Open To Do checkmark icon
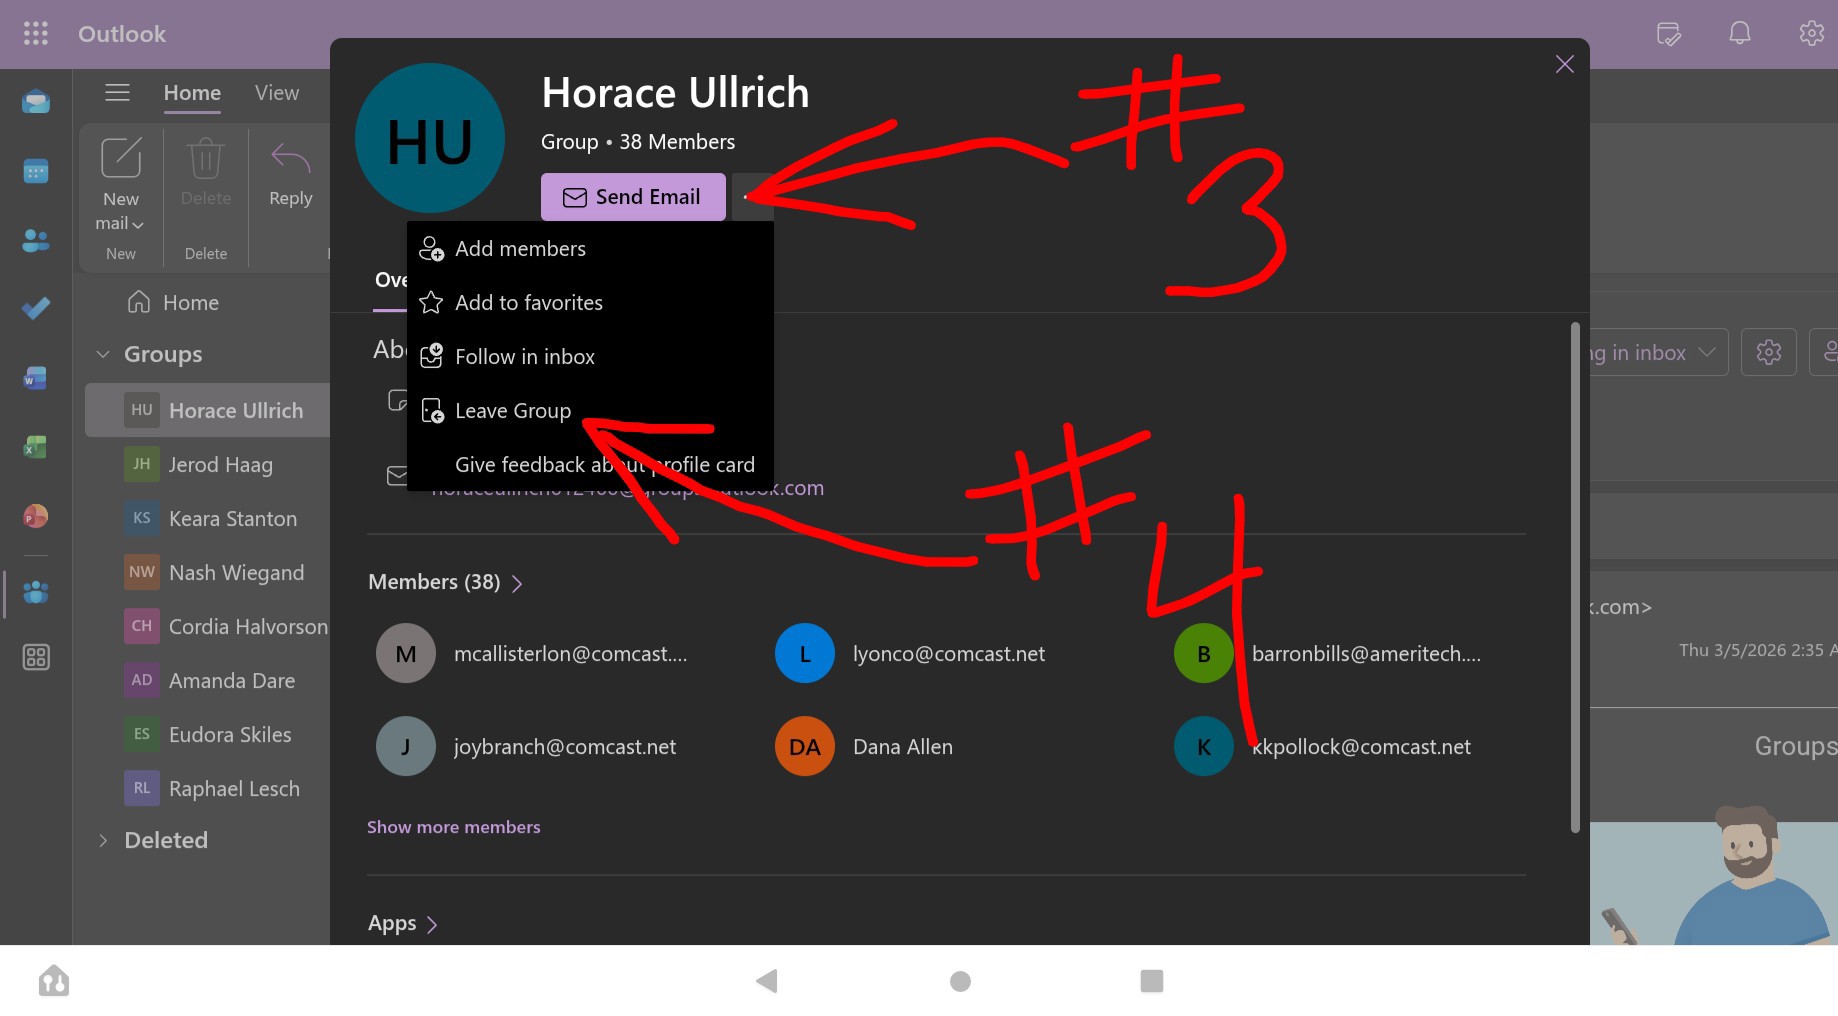 coord(36,308)
